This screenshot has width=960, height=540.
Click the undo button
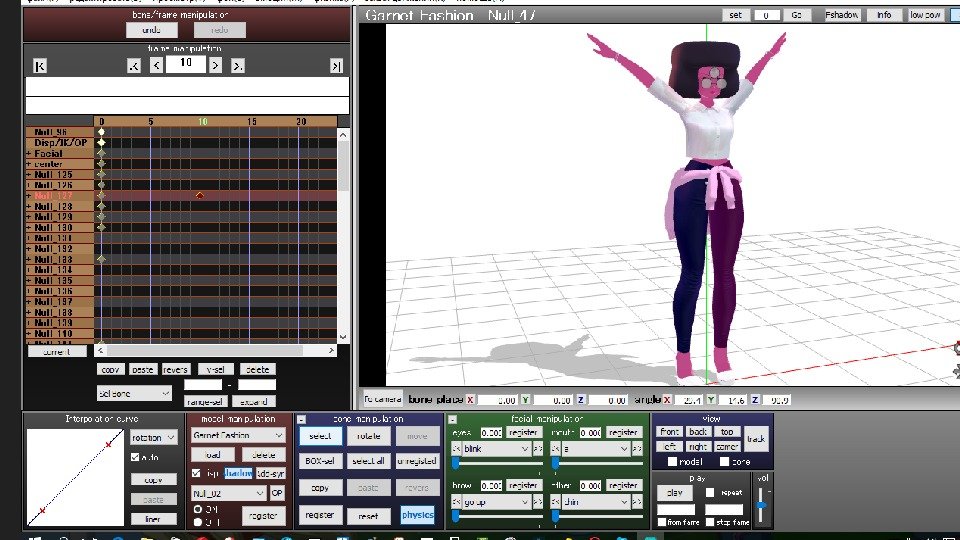pos(151,30)
